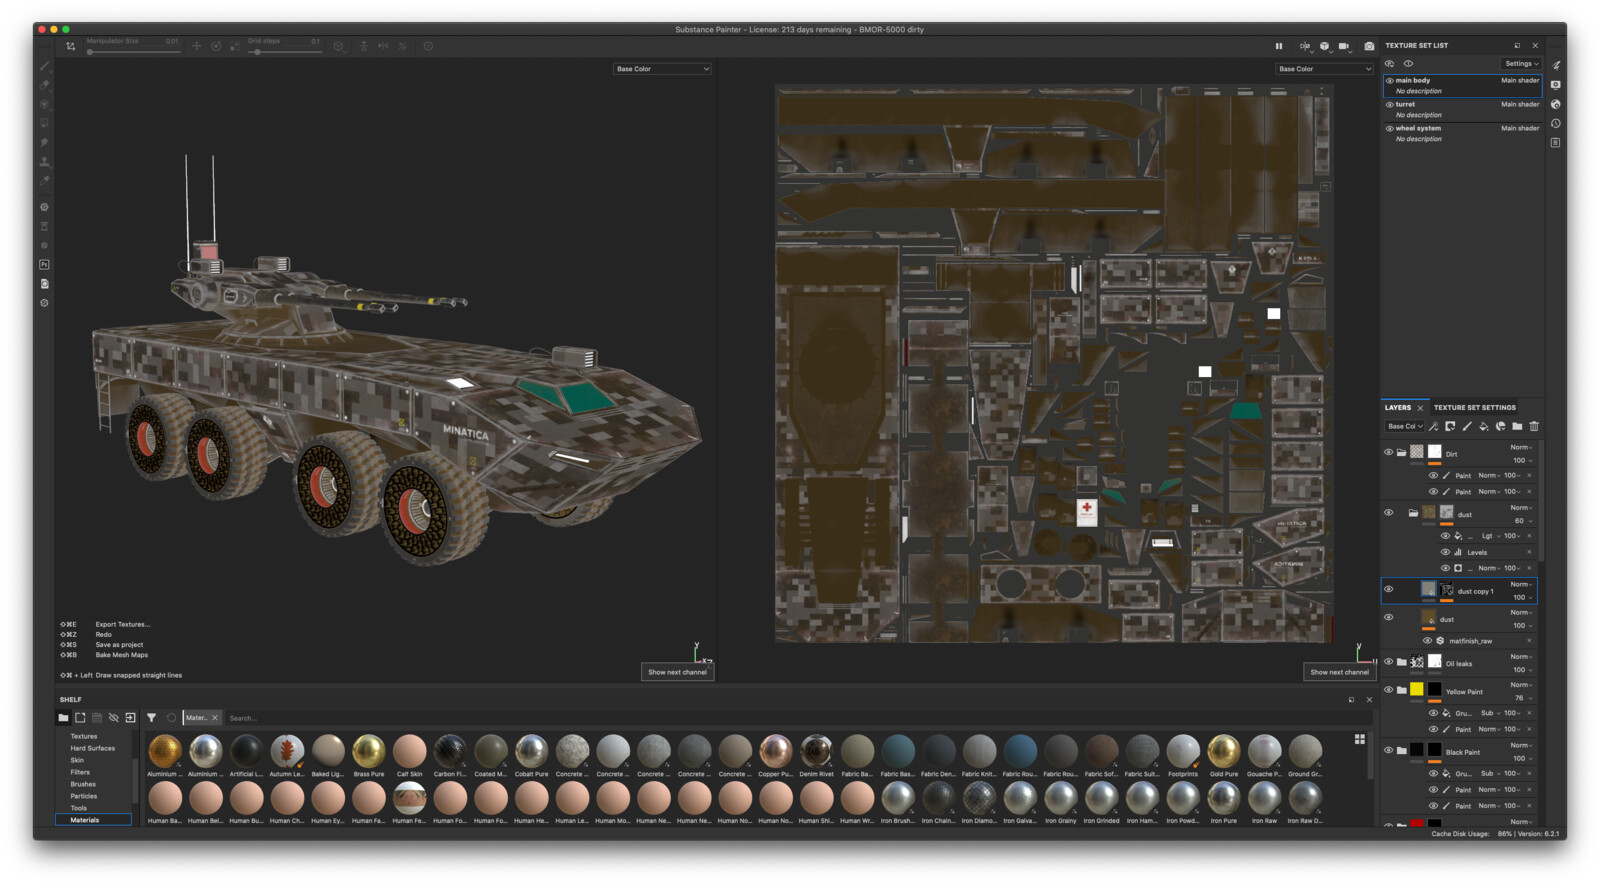Click the add folder icon in Layers toolbar
Screen dimensions: 1600x884
pyautogui.click(x=1517, y=427)
